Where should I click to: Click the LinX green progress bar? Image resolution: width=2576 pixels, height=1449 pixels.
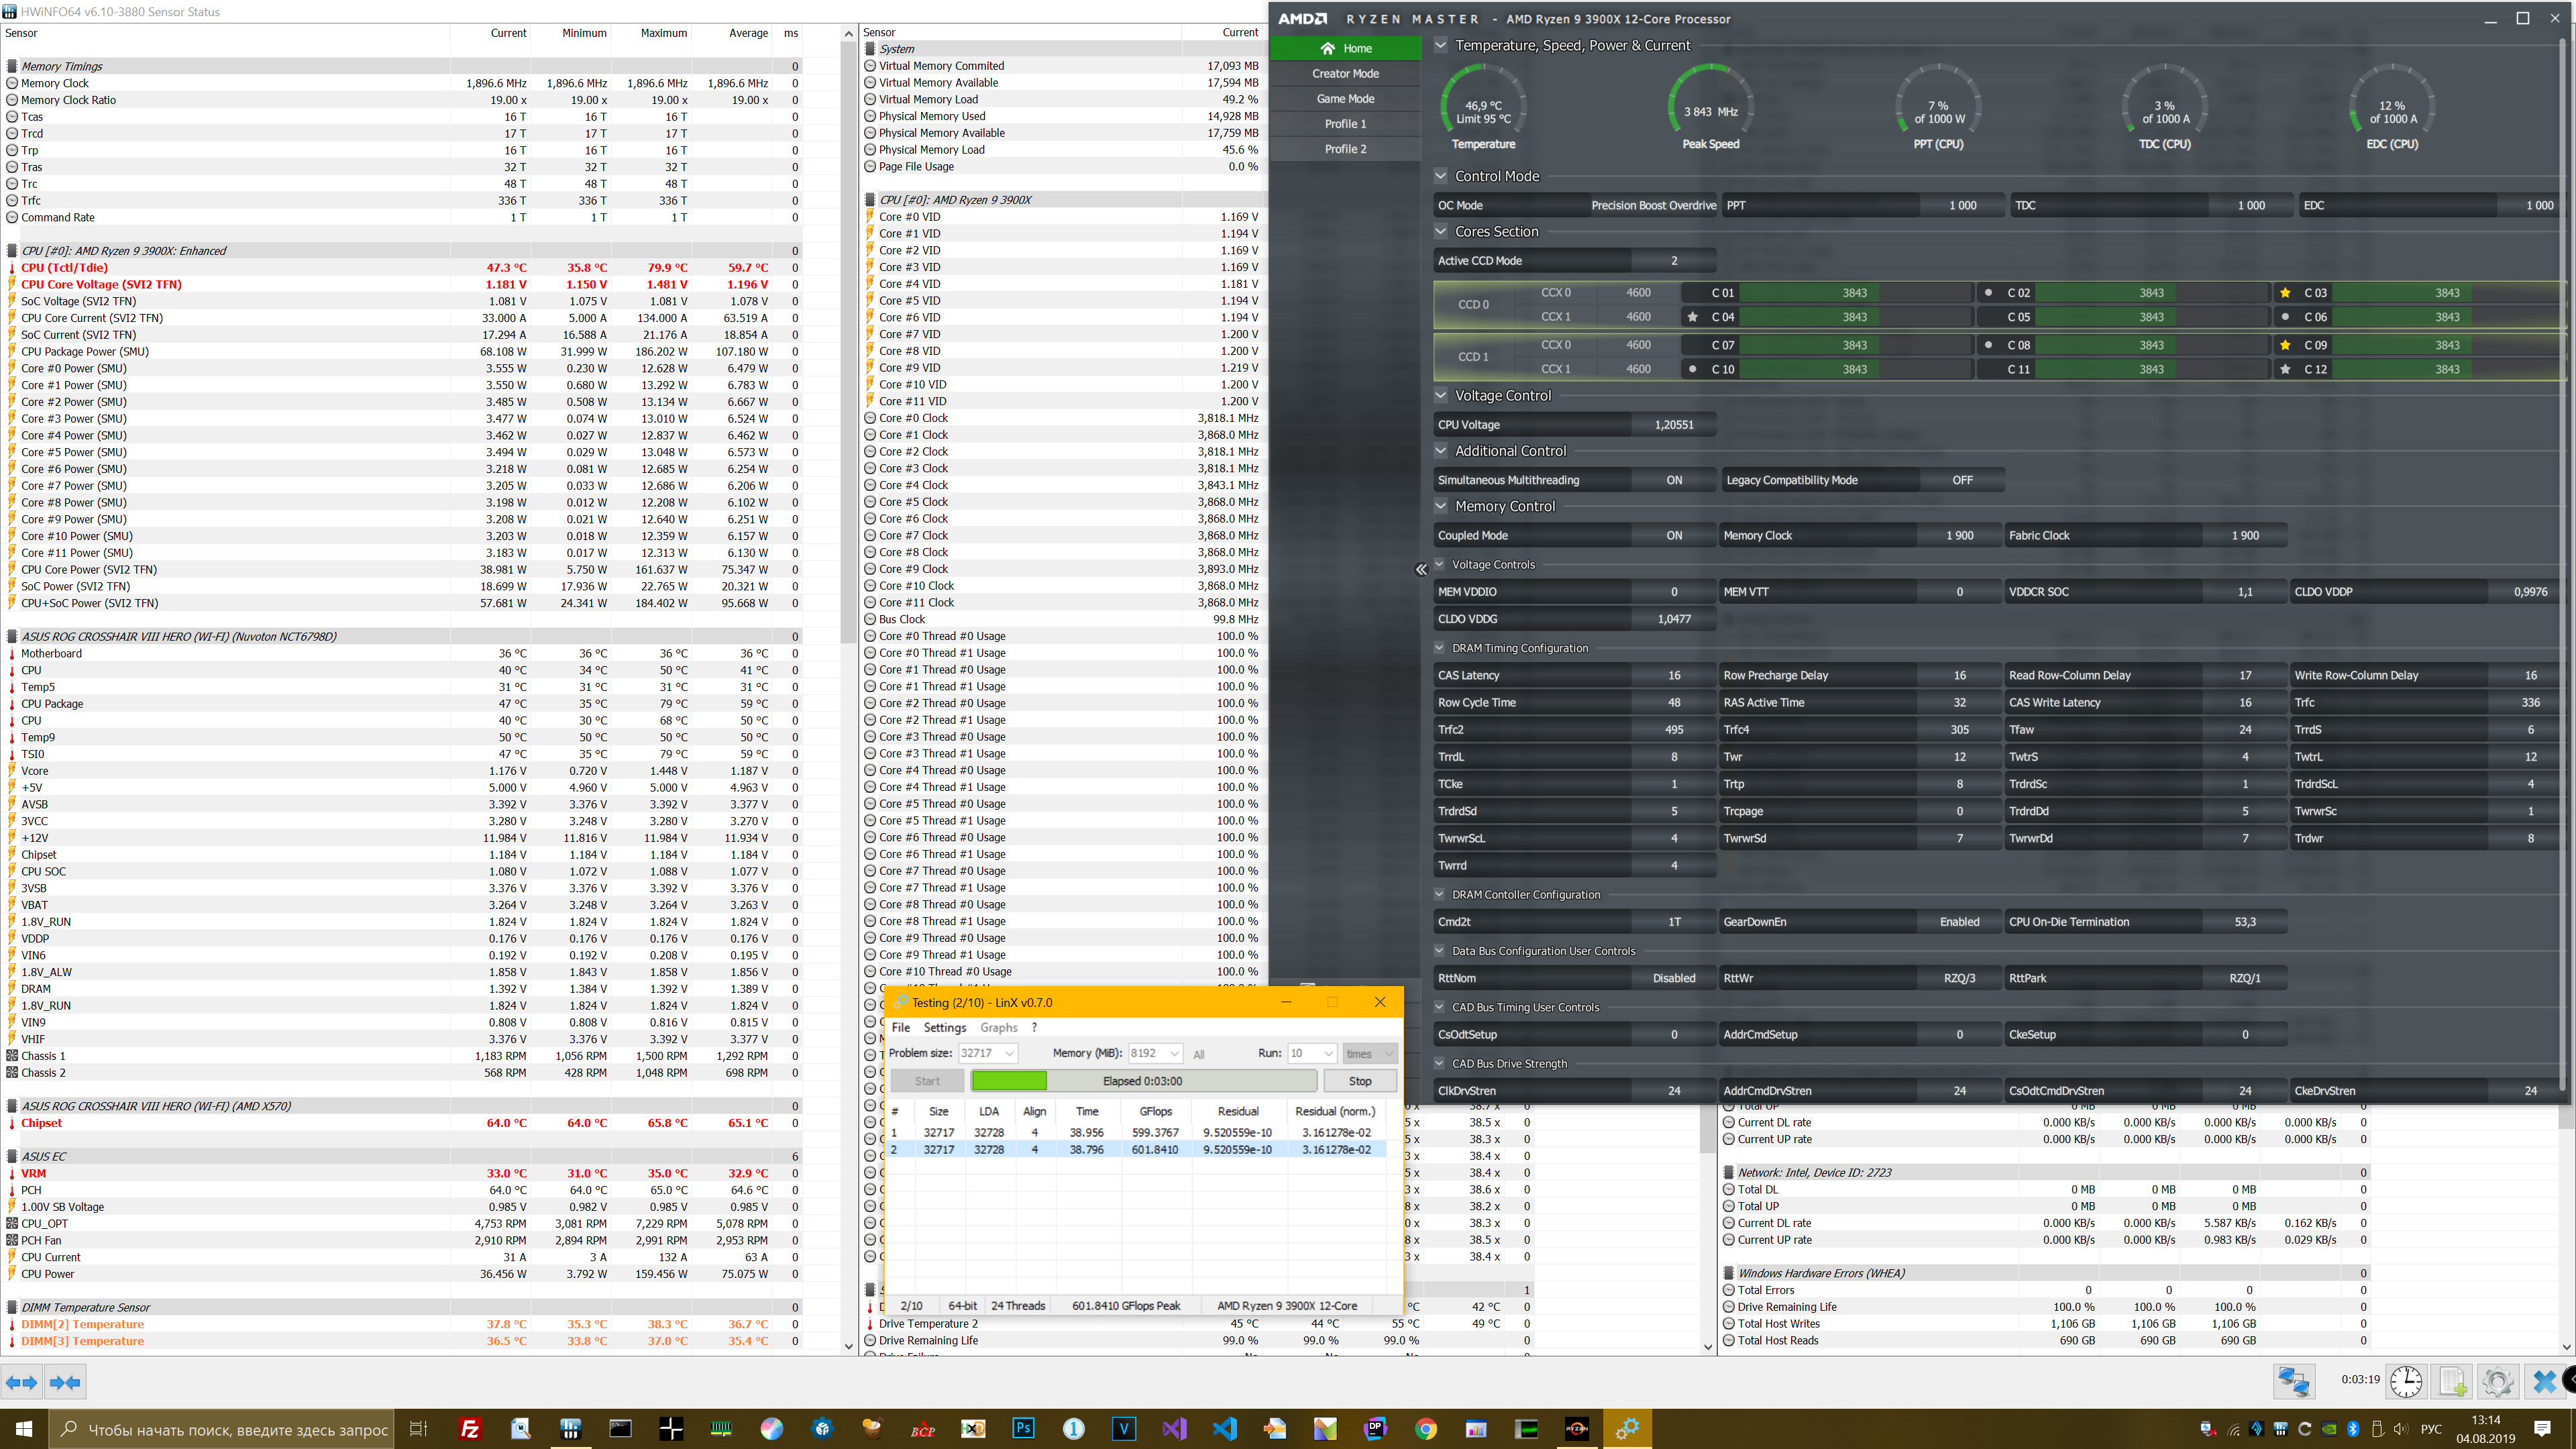(x=1009, y=1081)
